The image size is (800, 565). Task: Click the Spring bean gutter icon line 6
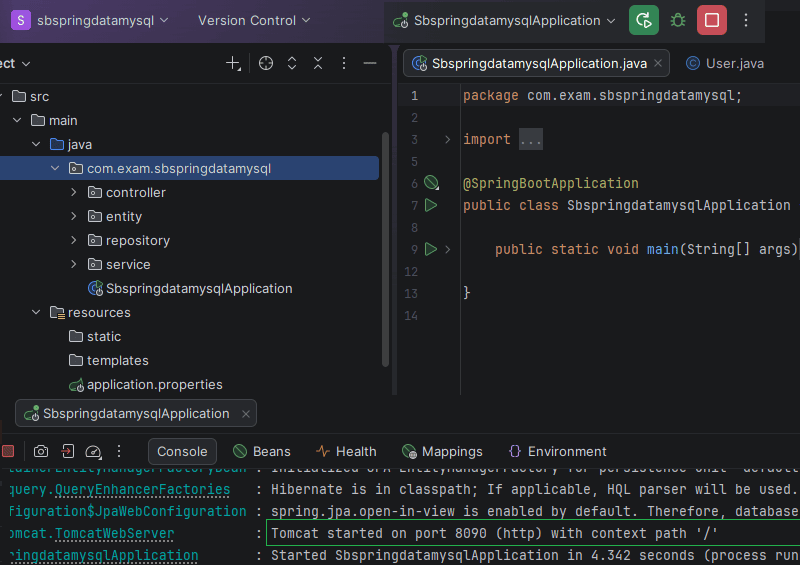pyautogui.click(x=432, y=183)
